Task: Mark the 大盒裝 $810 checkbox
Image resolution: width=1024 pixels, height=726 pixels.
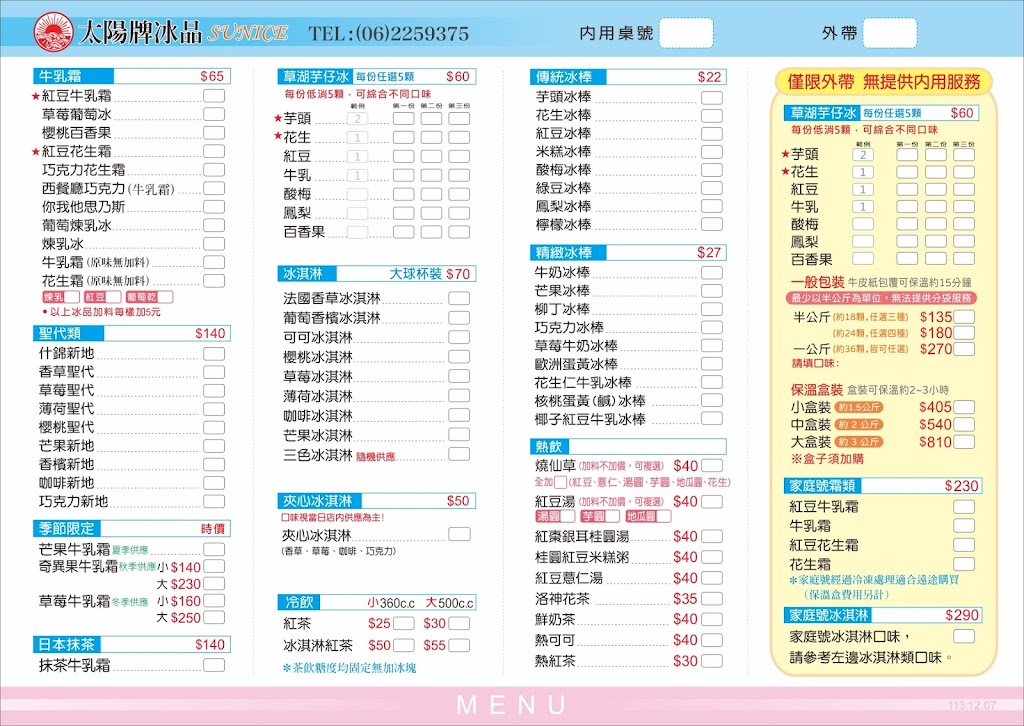Action: pyautogui.click(x=963, y=441)
